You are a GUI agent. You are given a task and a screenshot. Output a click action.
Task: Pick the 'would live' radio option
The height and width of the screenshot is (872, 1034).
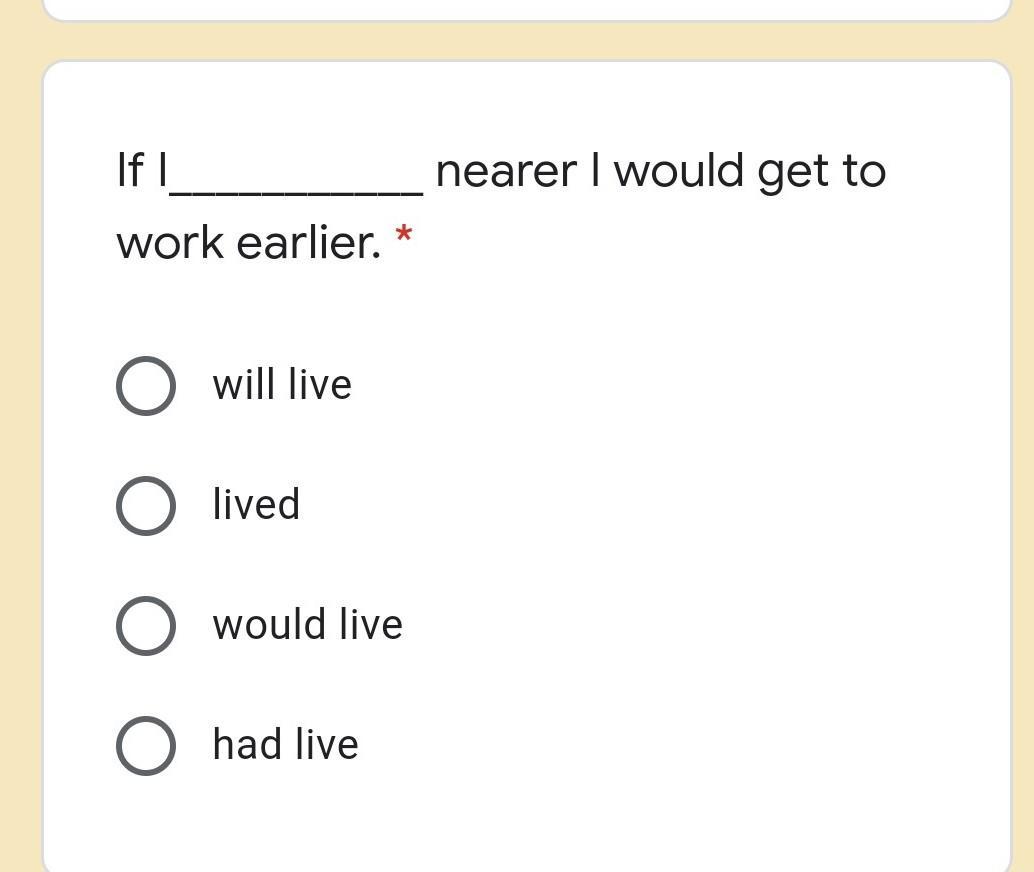(x=146, y=626)
